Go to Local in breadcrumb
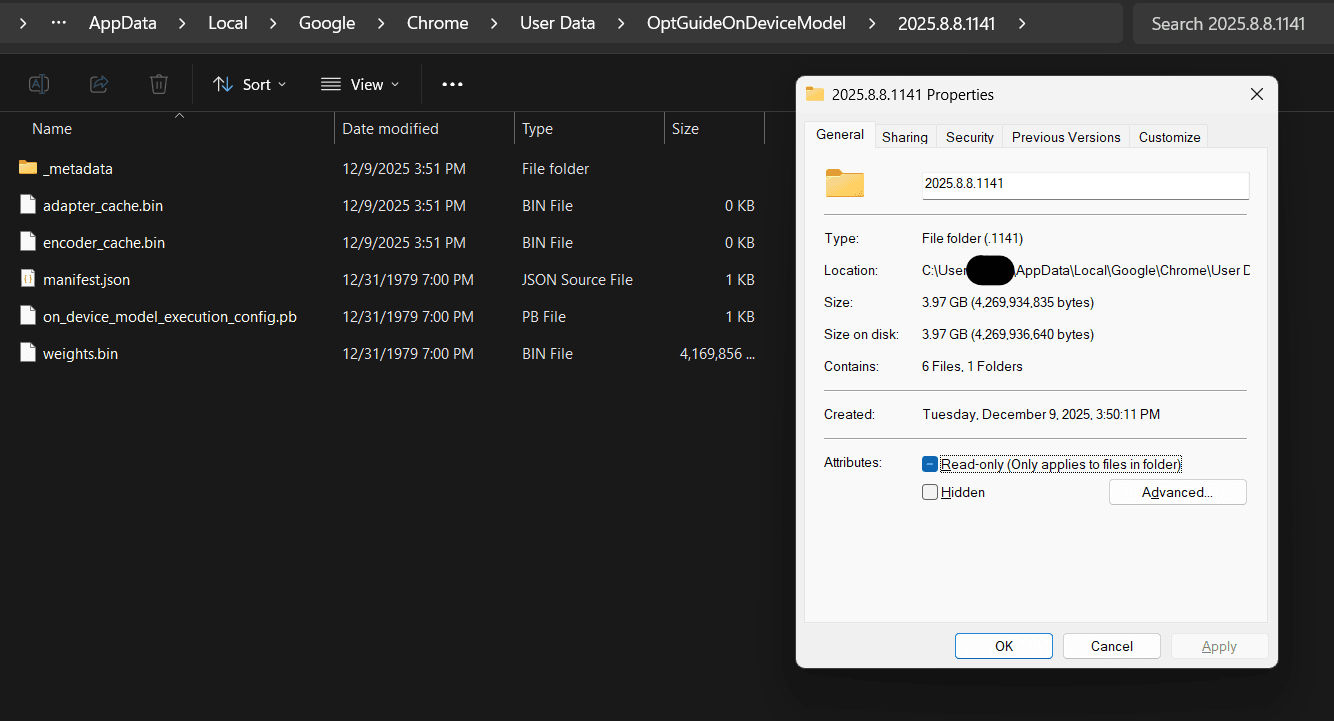The image size is (1334, 721). point(228,23)
